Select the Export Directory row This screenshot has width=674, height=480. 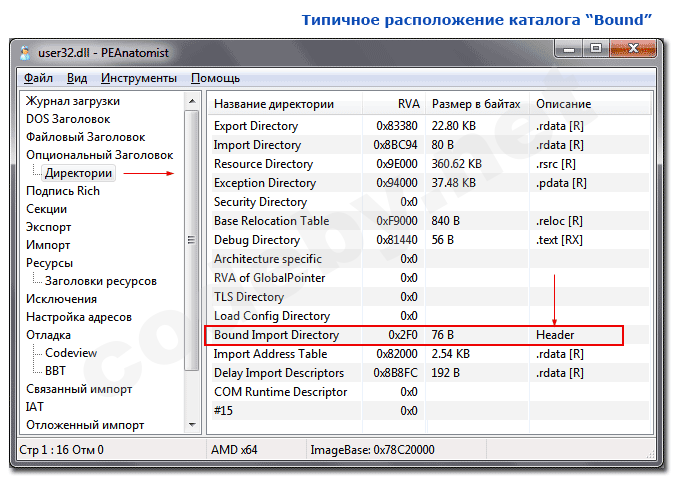pos(256,126)
